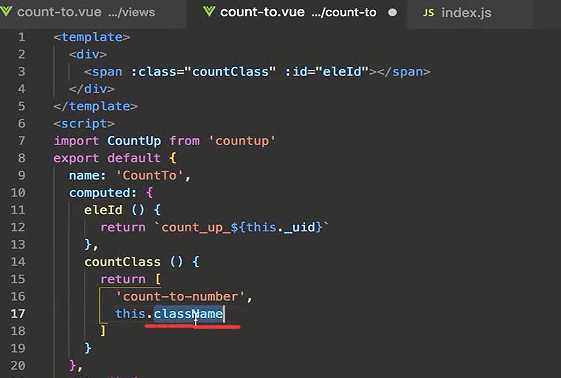
Task: Click closing brace on line 19
Action: 88,348
